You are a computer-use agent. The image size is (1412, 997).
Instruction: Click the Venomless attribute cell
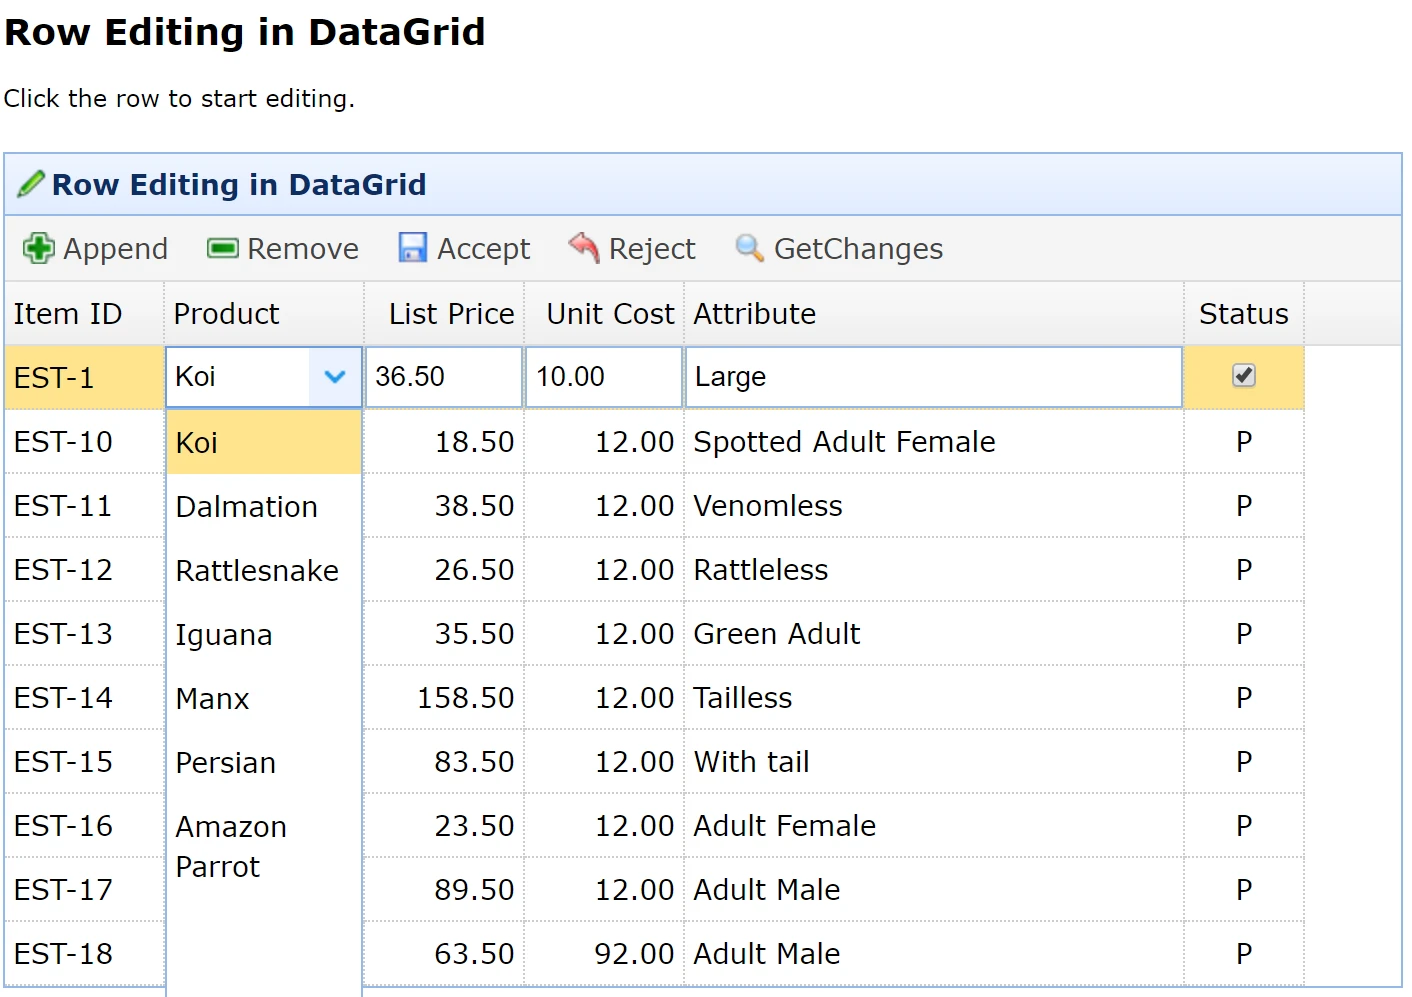(934, 505)
